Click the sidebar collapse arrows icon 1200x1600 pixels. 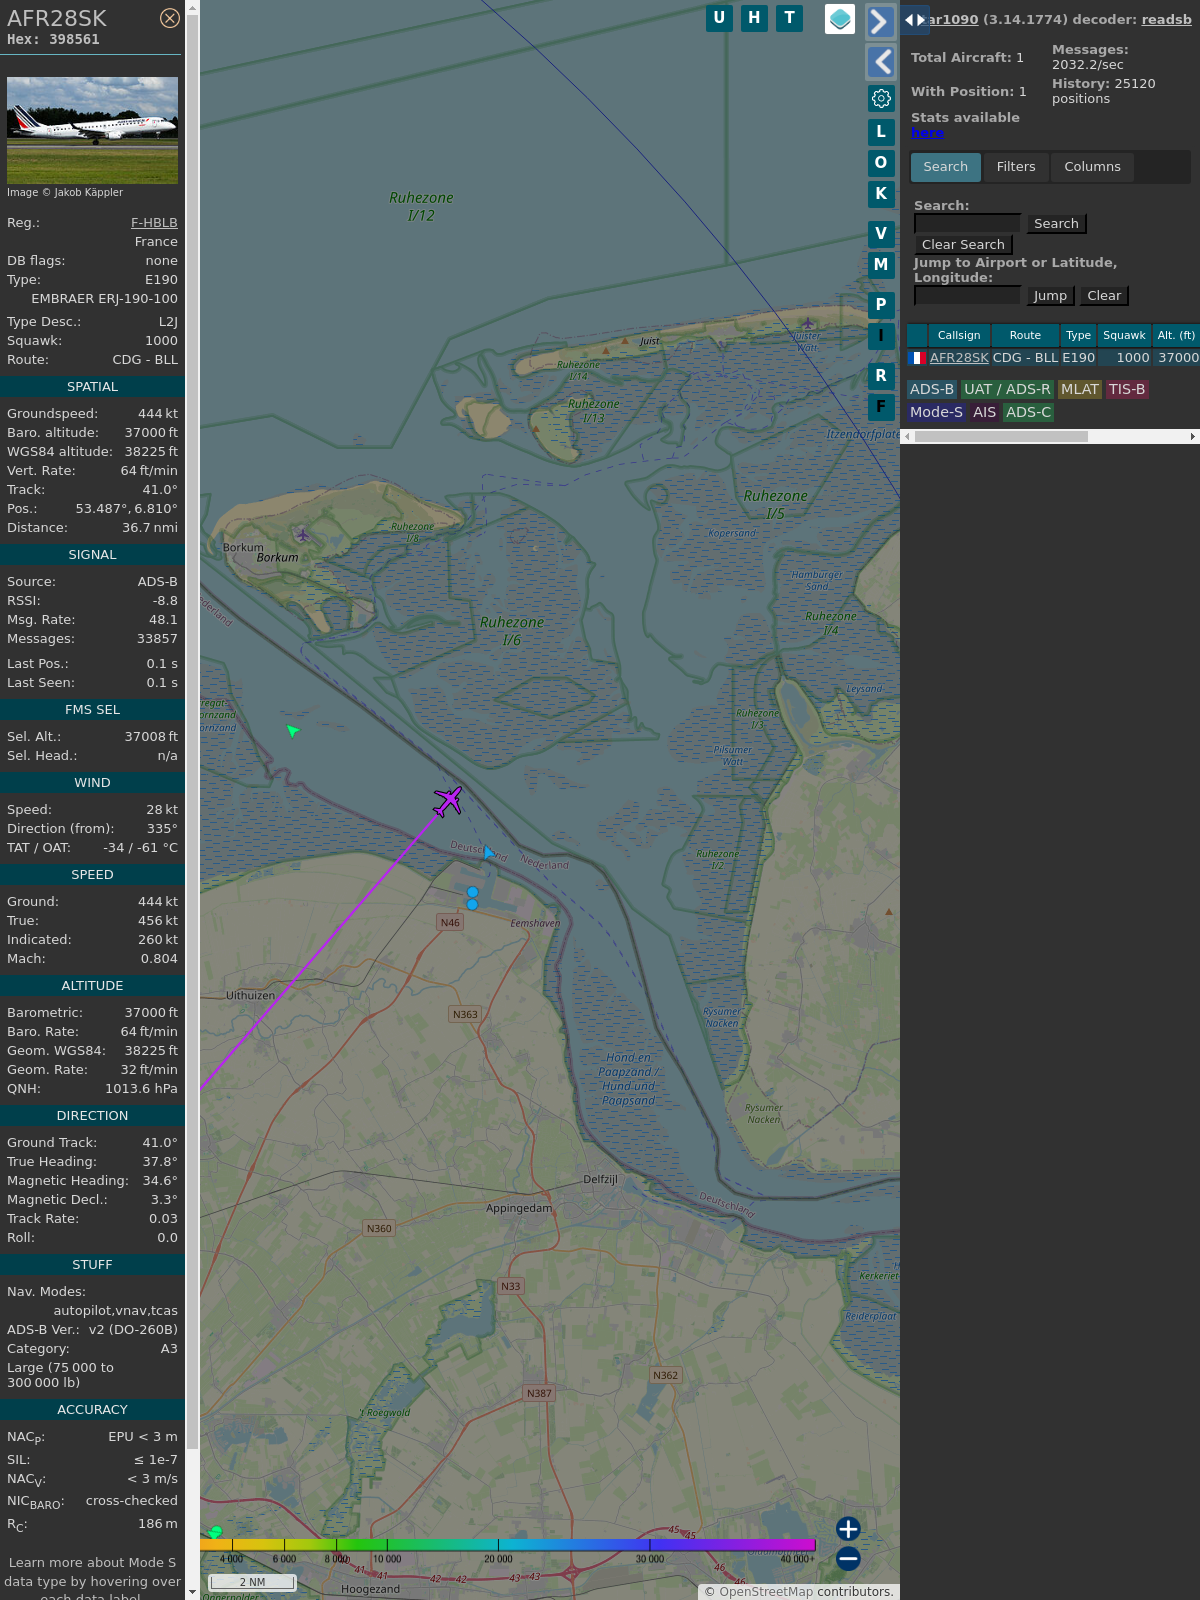click(x=914, y=20)
